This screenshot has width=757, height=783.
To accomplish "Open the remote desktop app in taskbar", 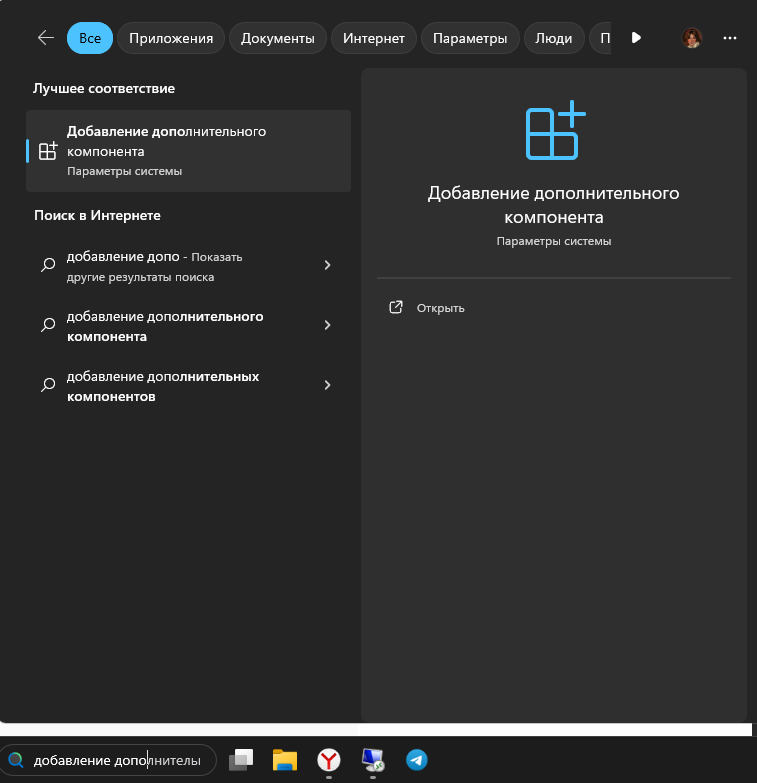I will (x=373, y=760).
